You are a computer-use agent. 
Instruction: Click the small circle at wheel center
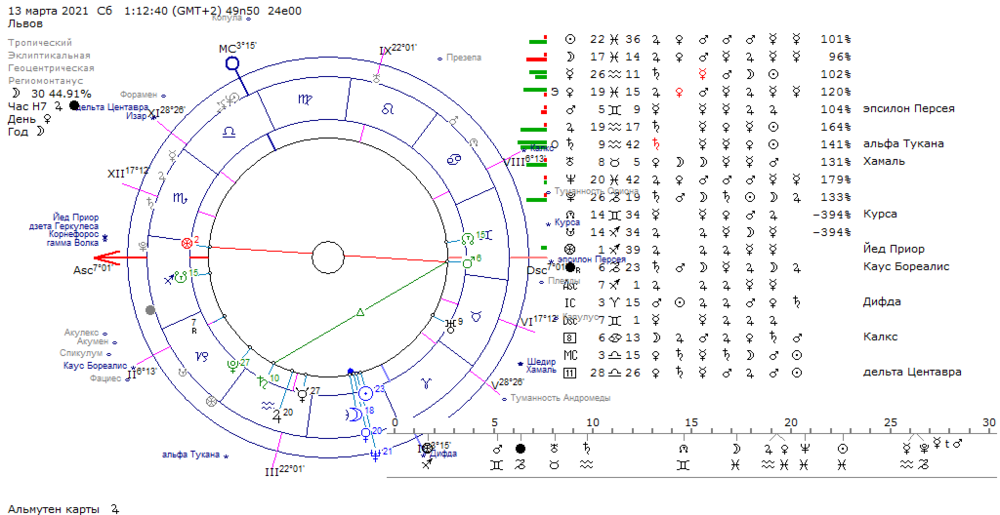tap(328, 258)
